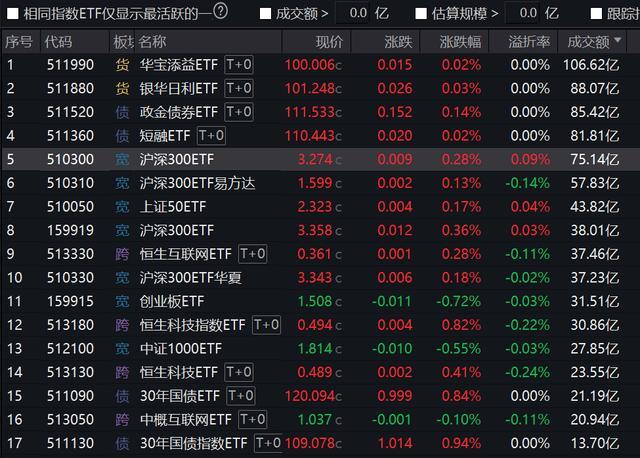Open 创业板ETF name

tap(172, 302)
